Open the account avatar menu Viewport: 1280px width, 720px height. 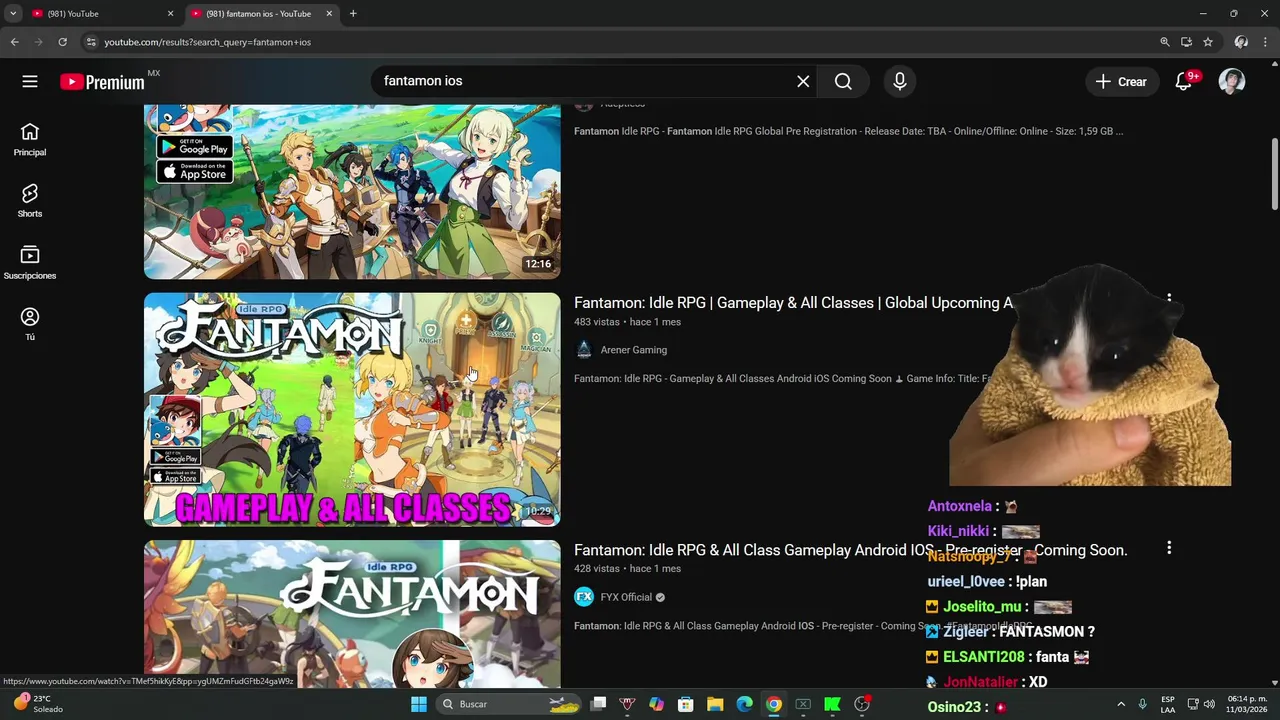click(1232, 81)
